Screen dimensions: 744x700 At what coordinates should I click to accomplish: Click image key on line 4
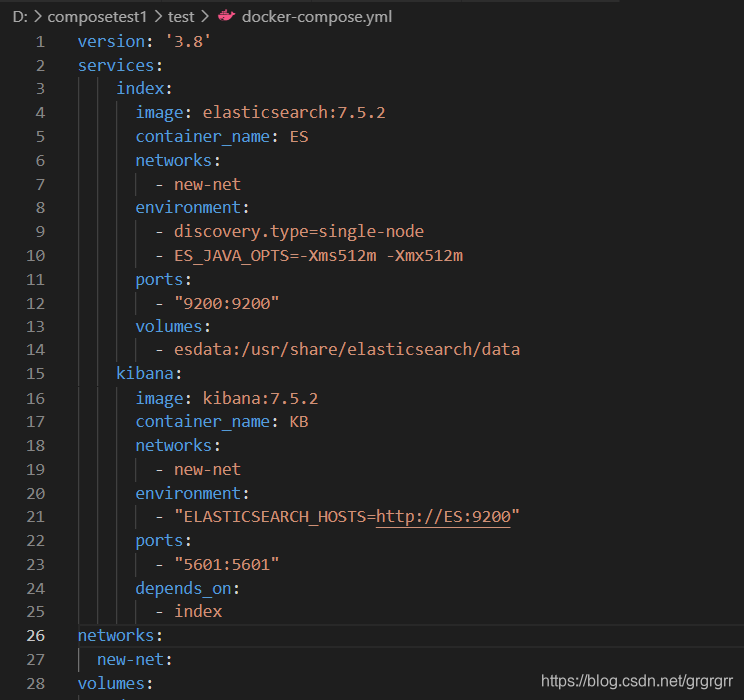(159, 112)
